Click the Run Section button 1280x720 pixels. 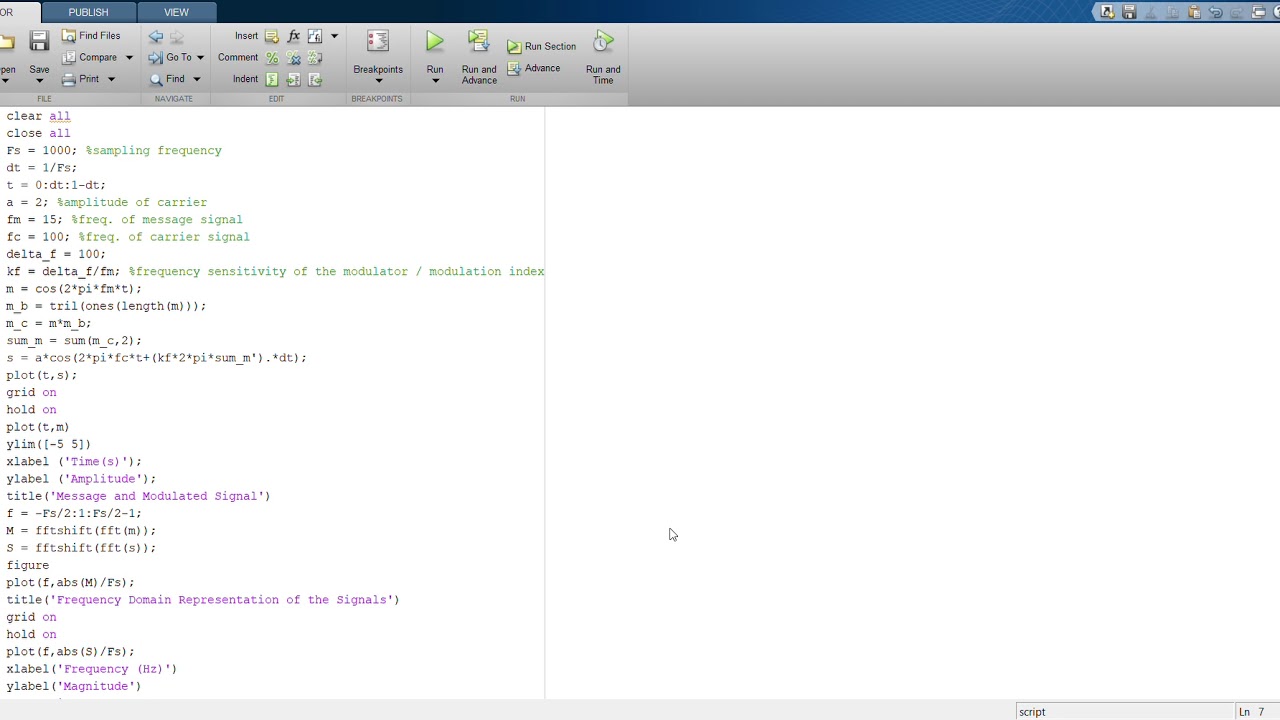[541, 46]
